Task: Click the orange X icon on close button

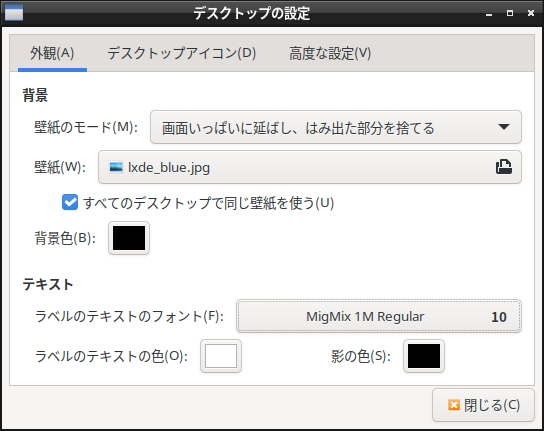Action: point(454,405)
